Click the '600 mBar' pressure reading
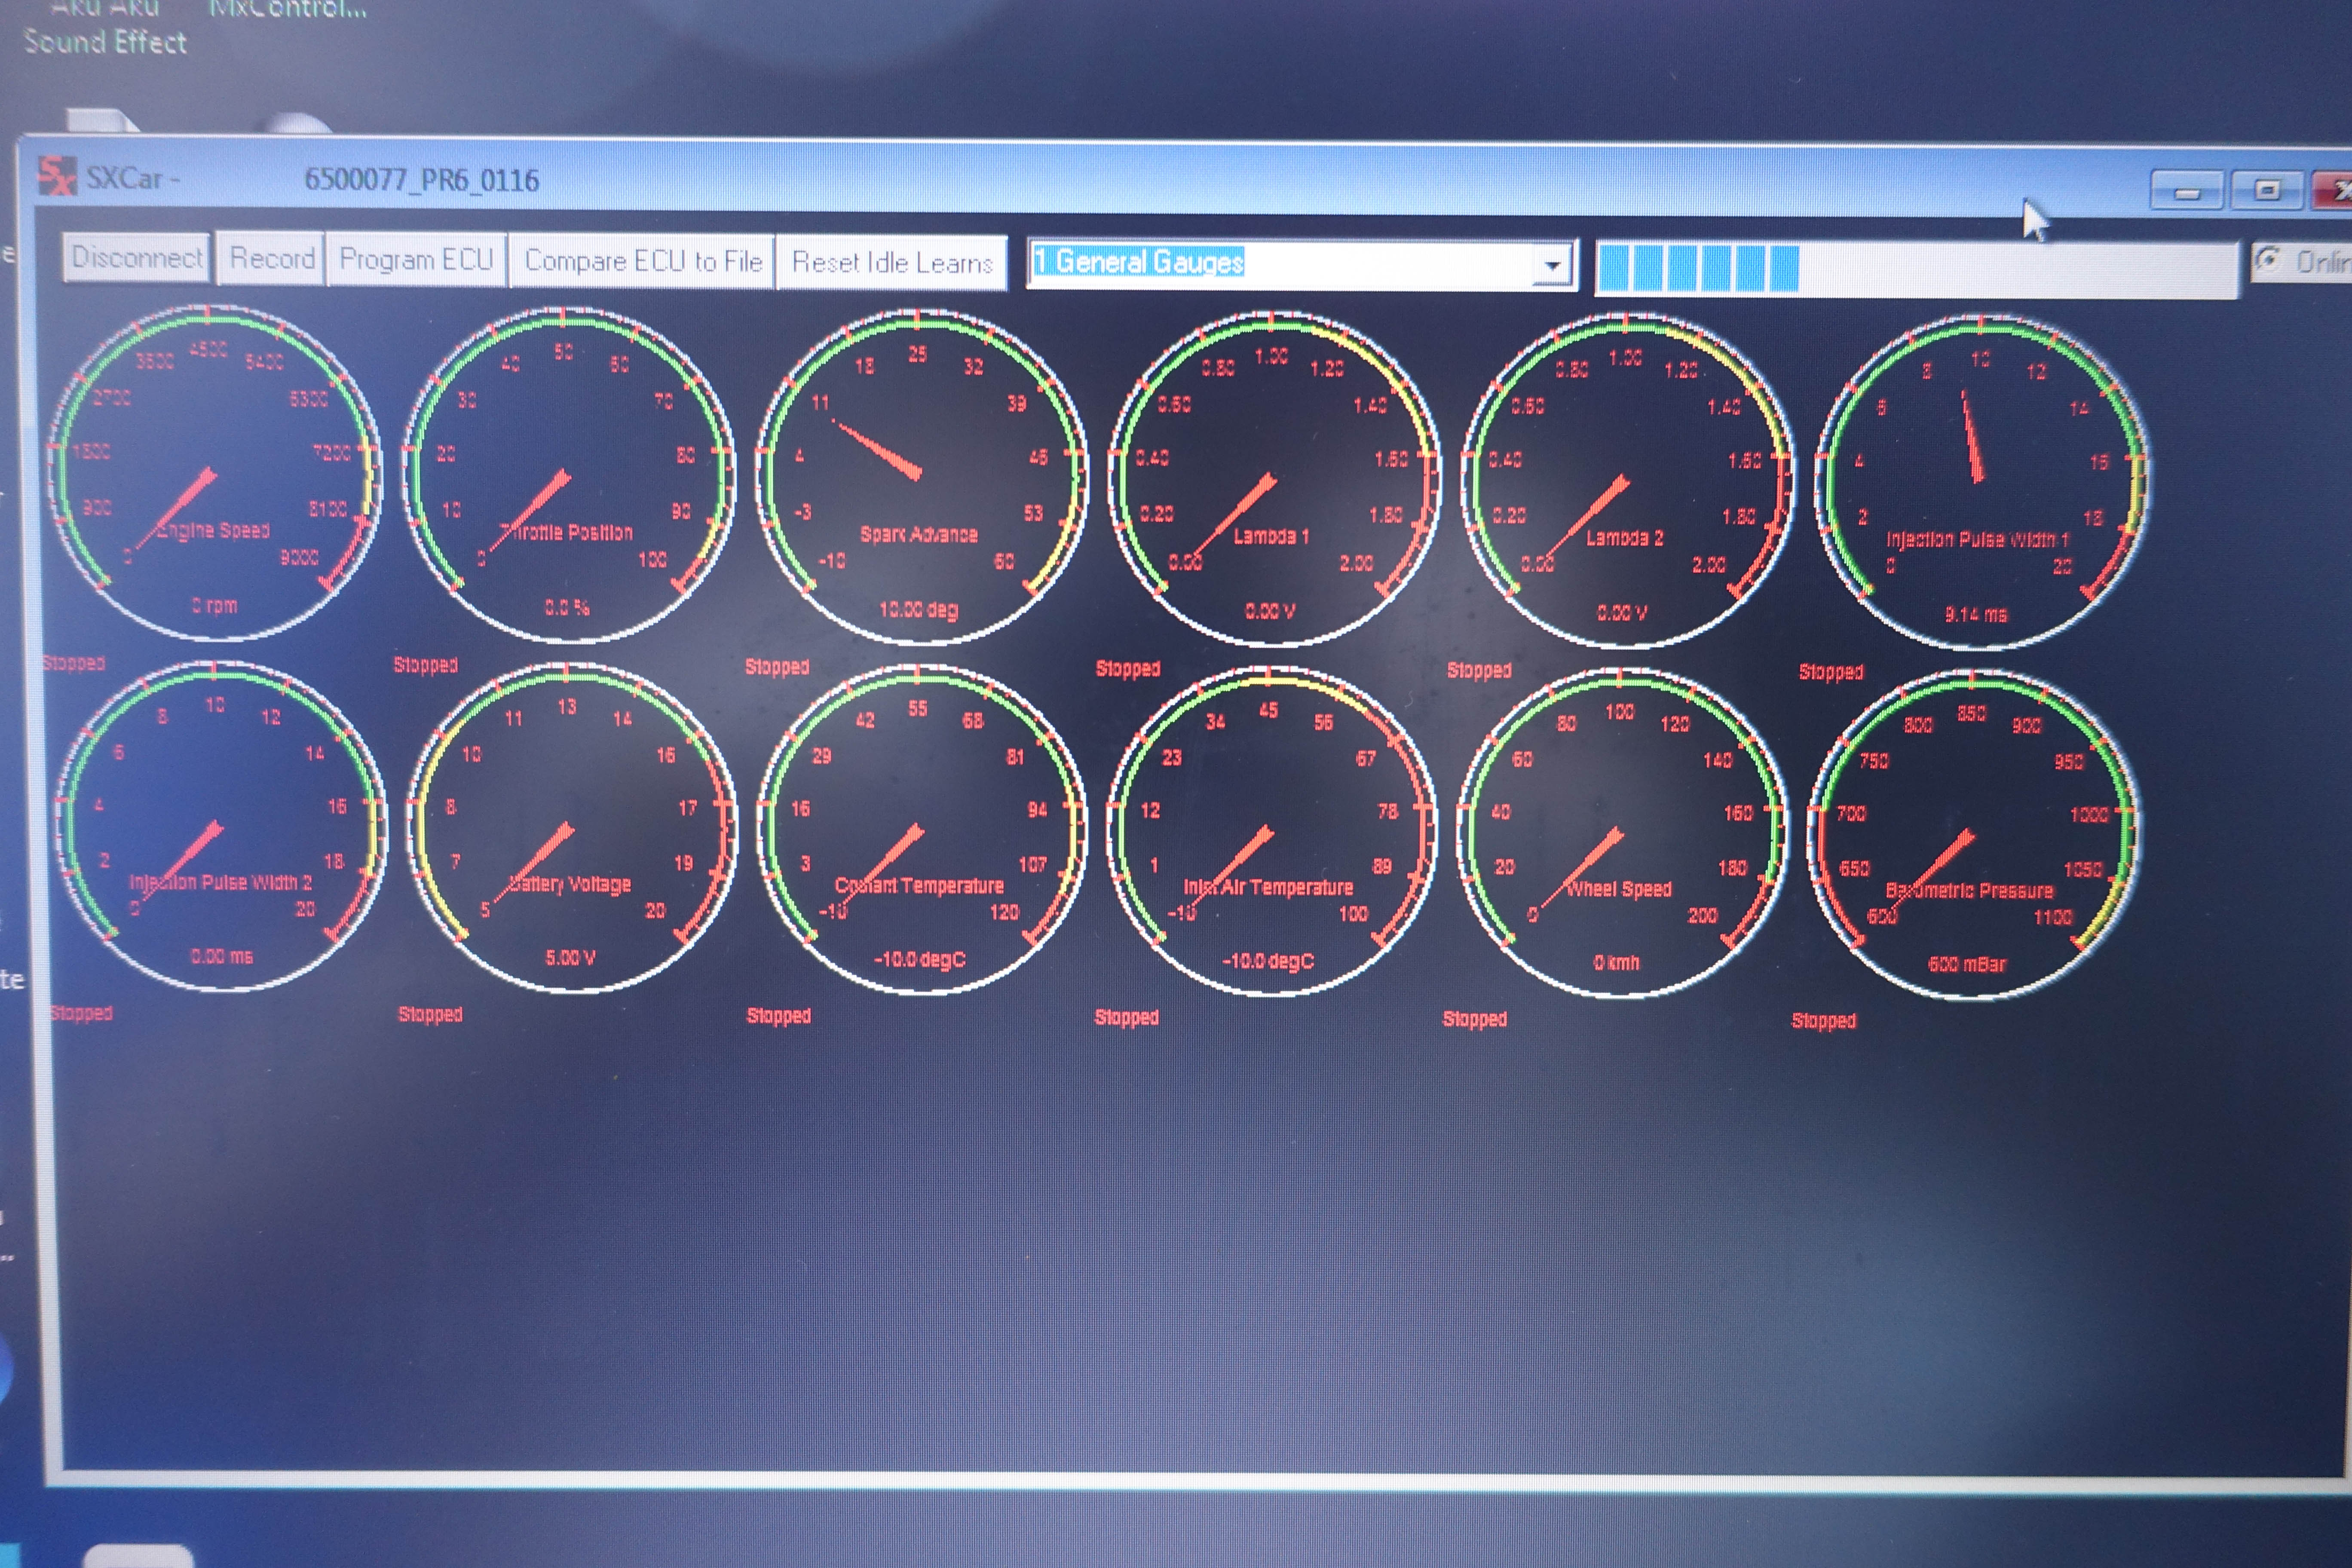The width and height of the screenshot is (2352, 1568). click(1966, 964)
